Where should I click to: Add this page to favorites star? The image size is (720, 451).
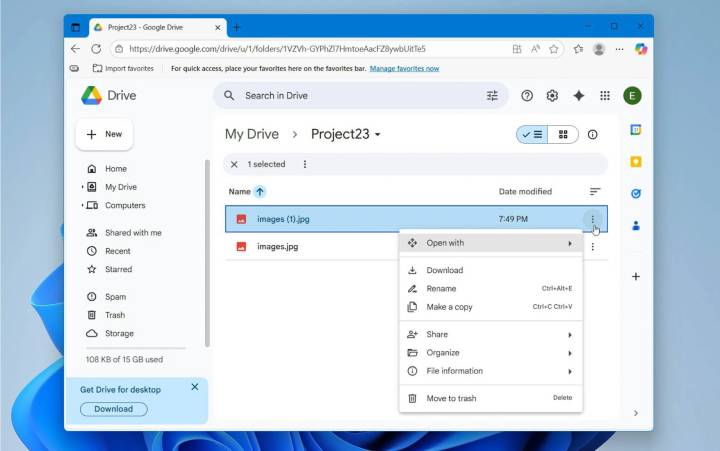(554, 49)
